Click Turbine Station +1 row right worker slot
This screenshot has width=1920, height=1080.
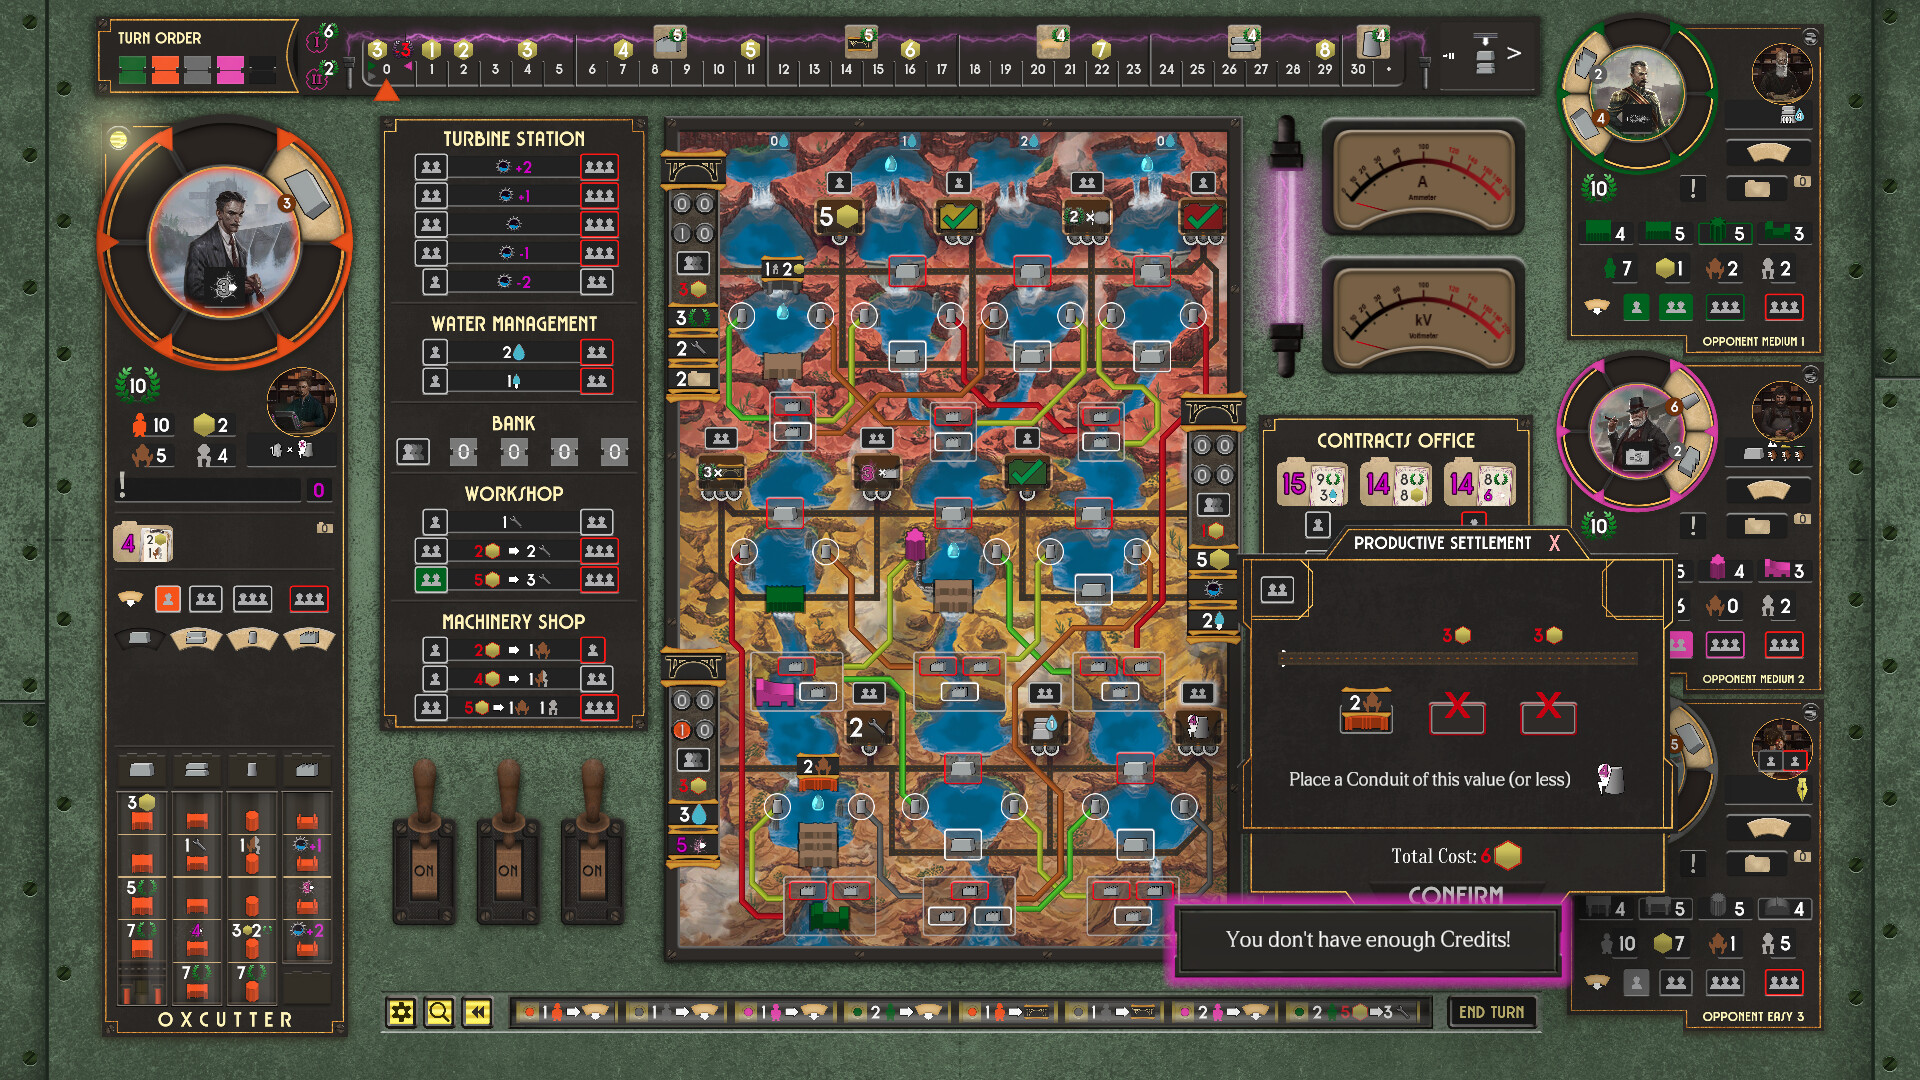click(599, 196)
